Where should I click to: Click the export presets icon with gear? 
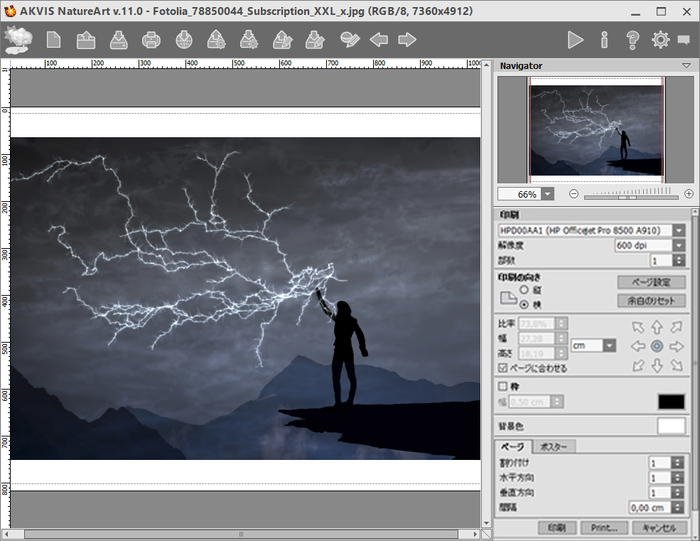(x=249, y=40)
